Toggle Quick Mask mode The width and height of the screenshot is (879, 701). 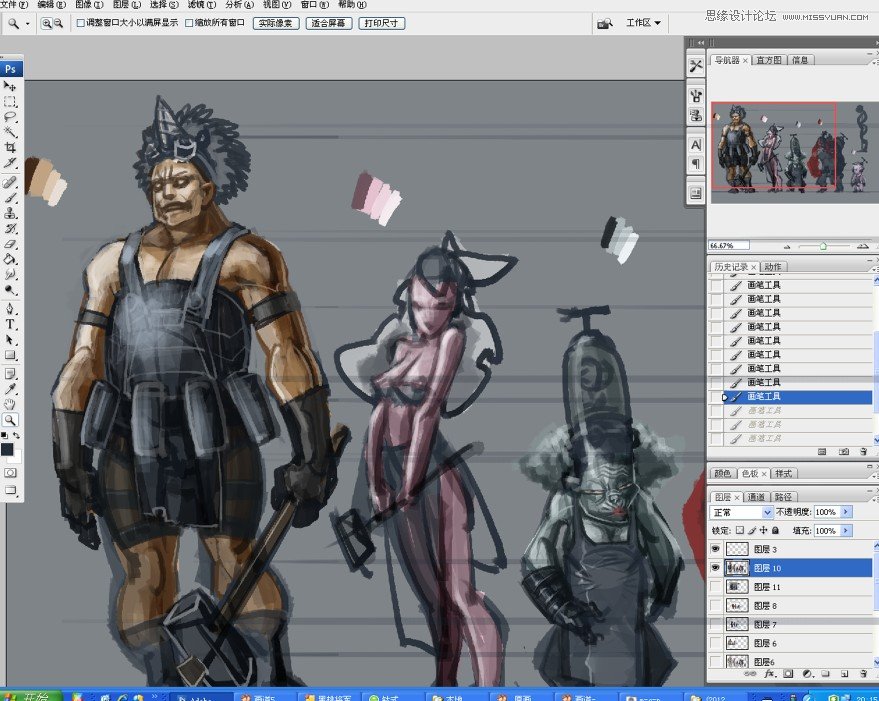point(10,473)
